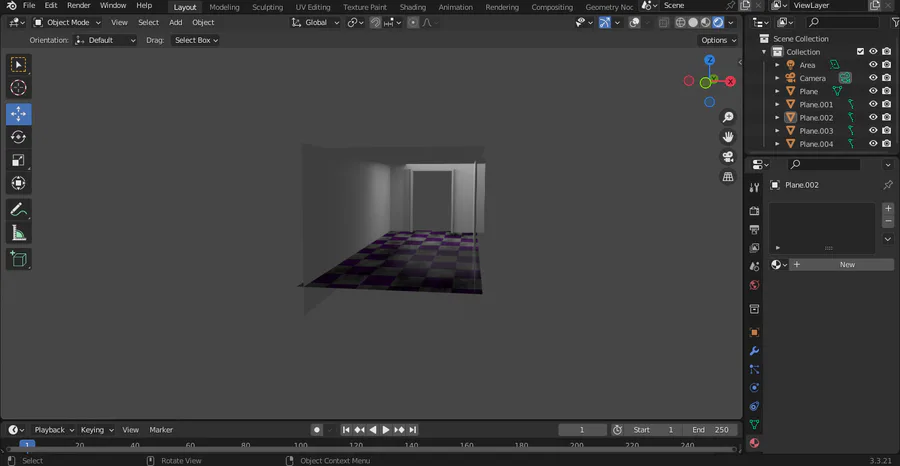Open the File menu
Viewport: 900px width, 466px height.
[x=29, y=6]
